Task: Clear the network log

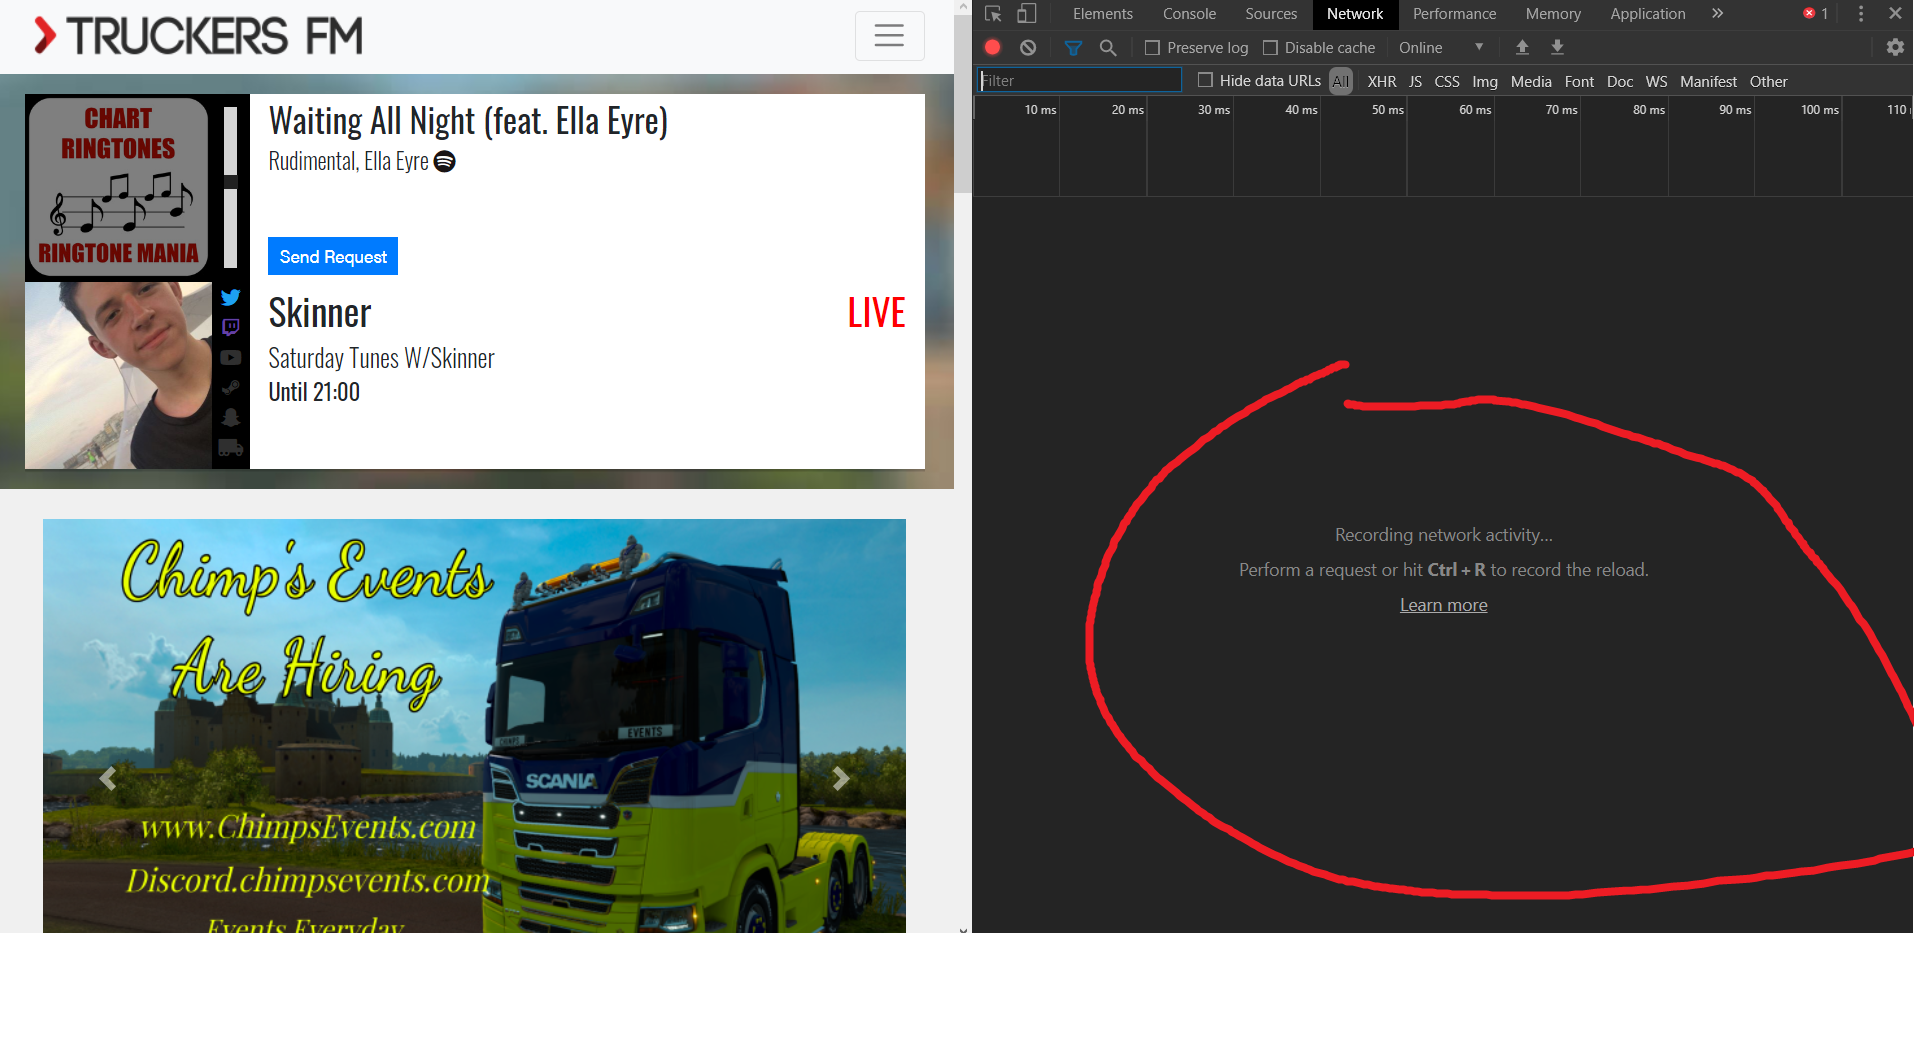Action: tap(1028, 47)
